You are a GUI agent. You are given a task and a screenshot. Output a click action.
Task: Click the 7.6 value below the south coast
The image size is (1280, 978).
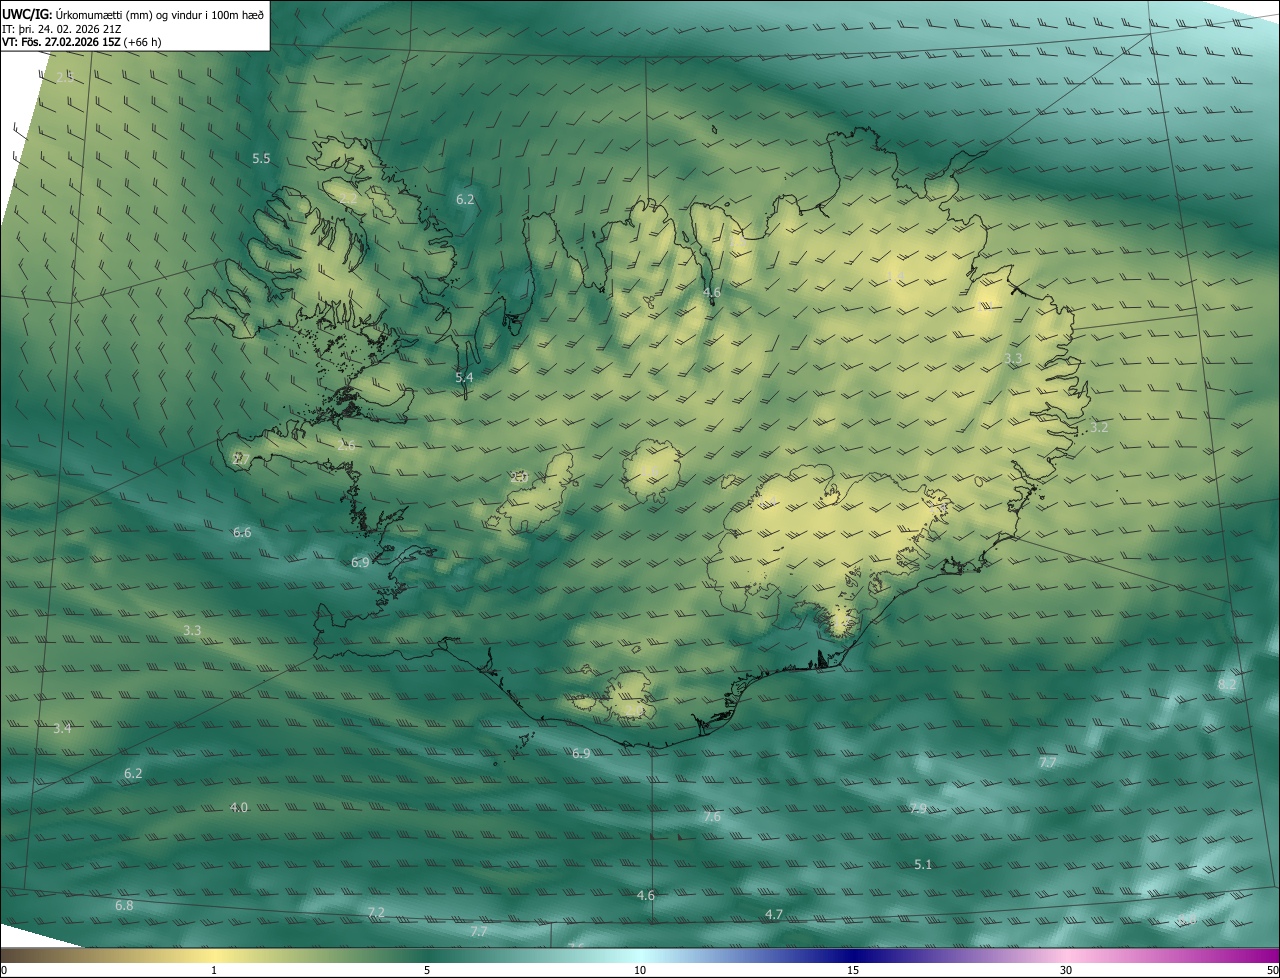tap(712, 817)
